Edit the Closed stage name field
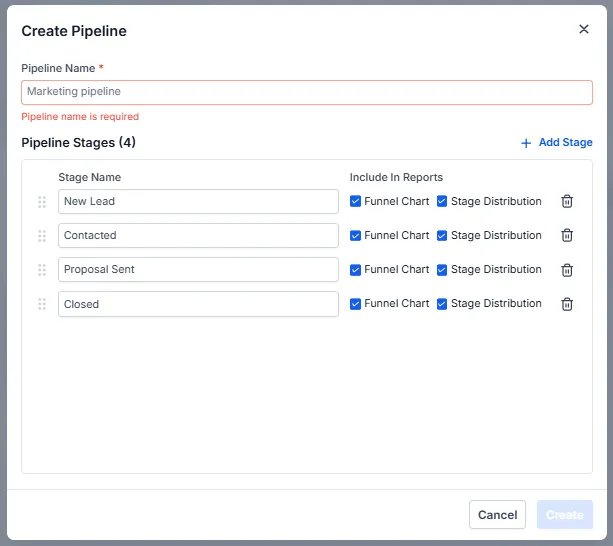This screenshot has width=613, height=546. coord(198,304)
